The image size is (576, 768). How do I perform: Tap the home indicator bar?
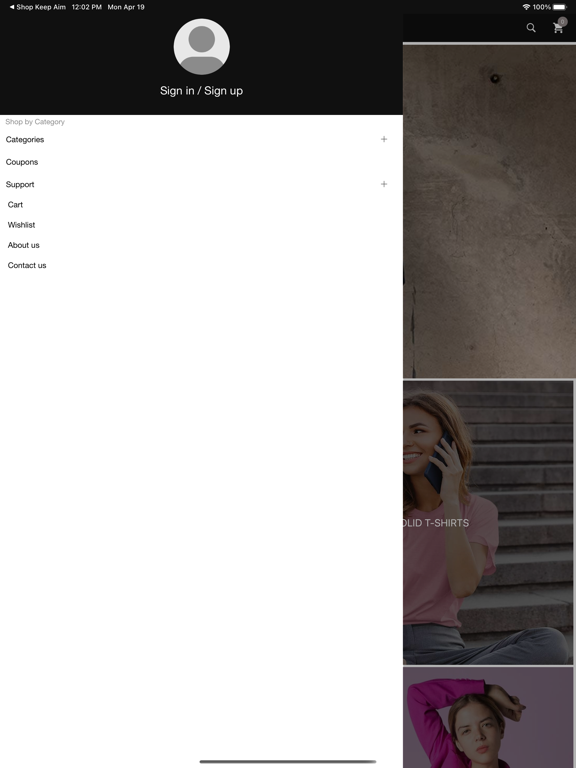pyautogui.click(x=288, y=762)
